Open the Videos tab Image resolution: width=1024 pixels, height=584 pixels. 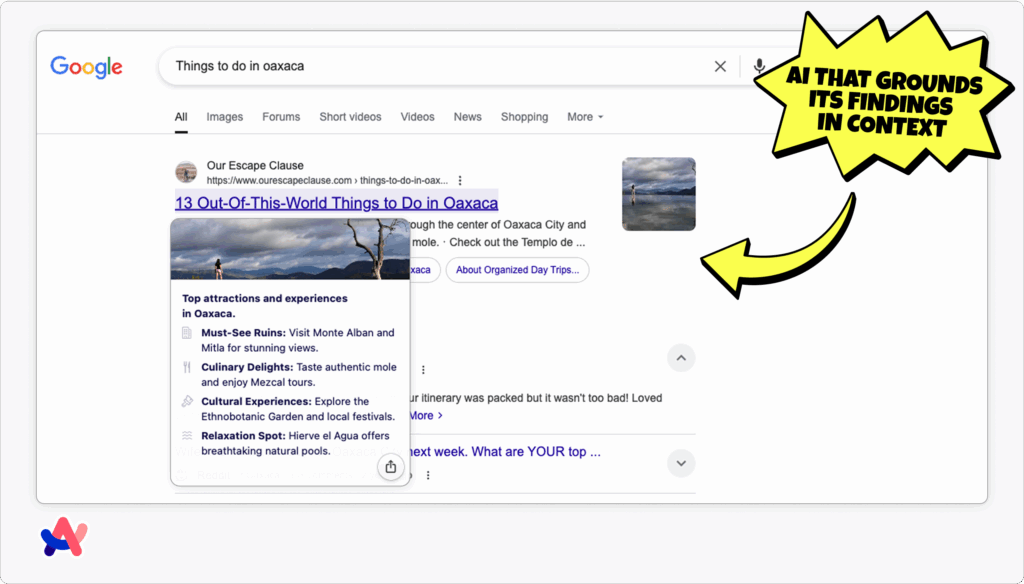[417, 117]
